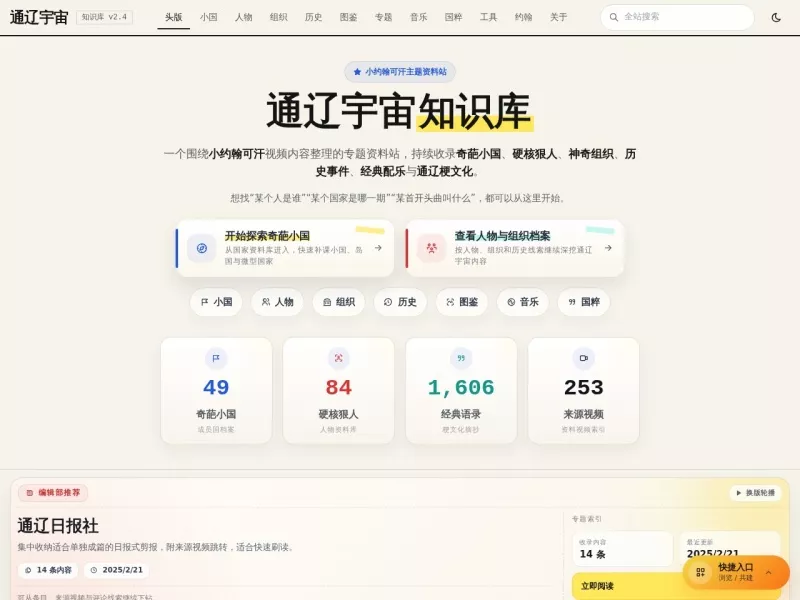
Task: Open the 硬核狠人 stat card label
Action: [x=338, y=414]
